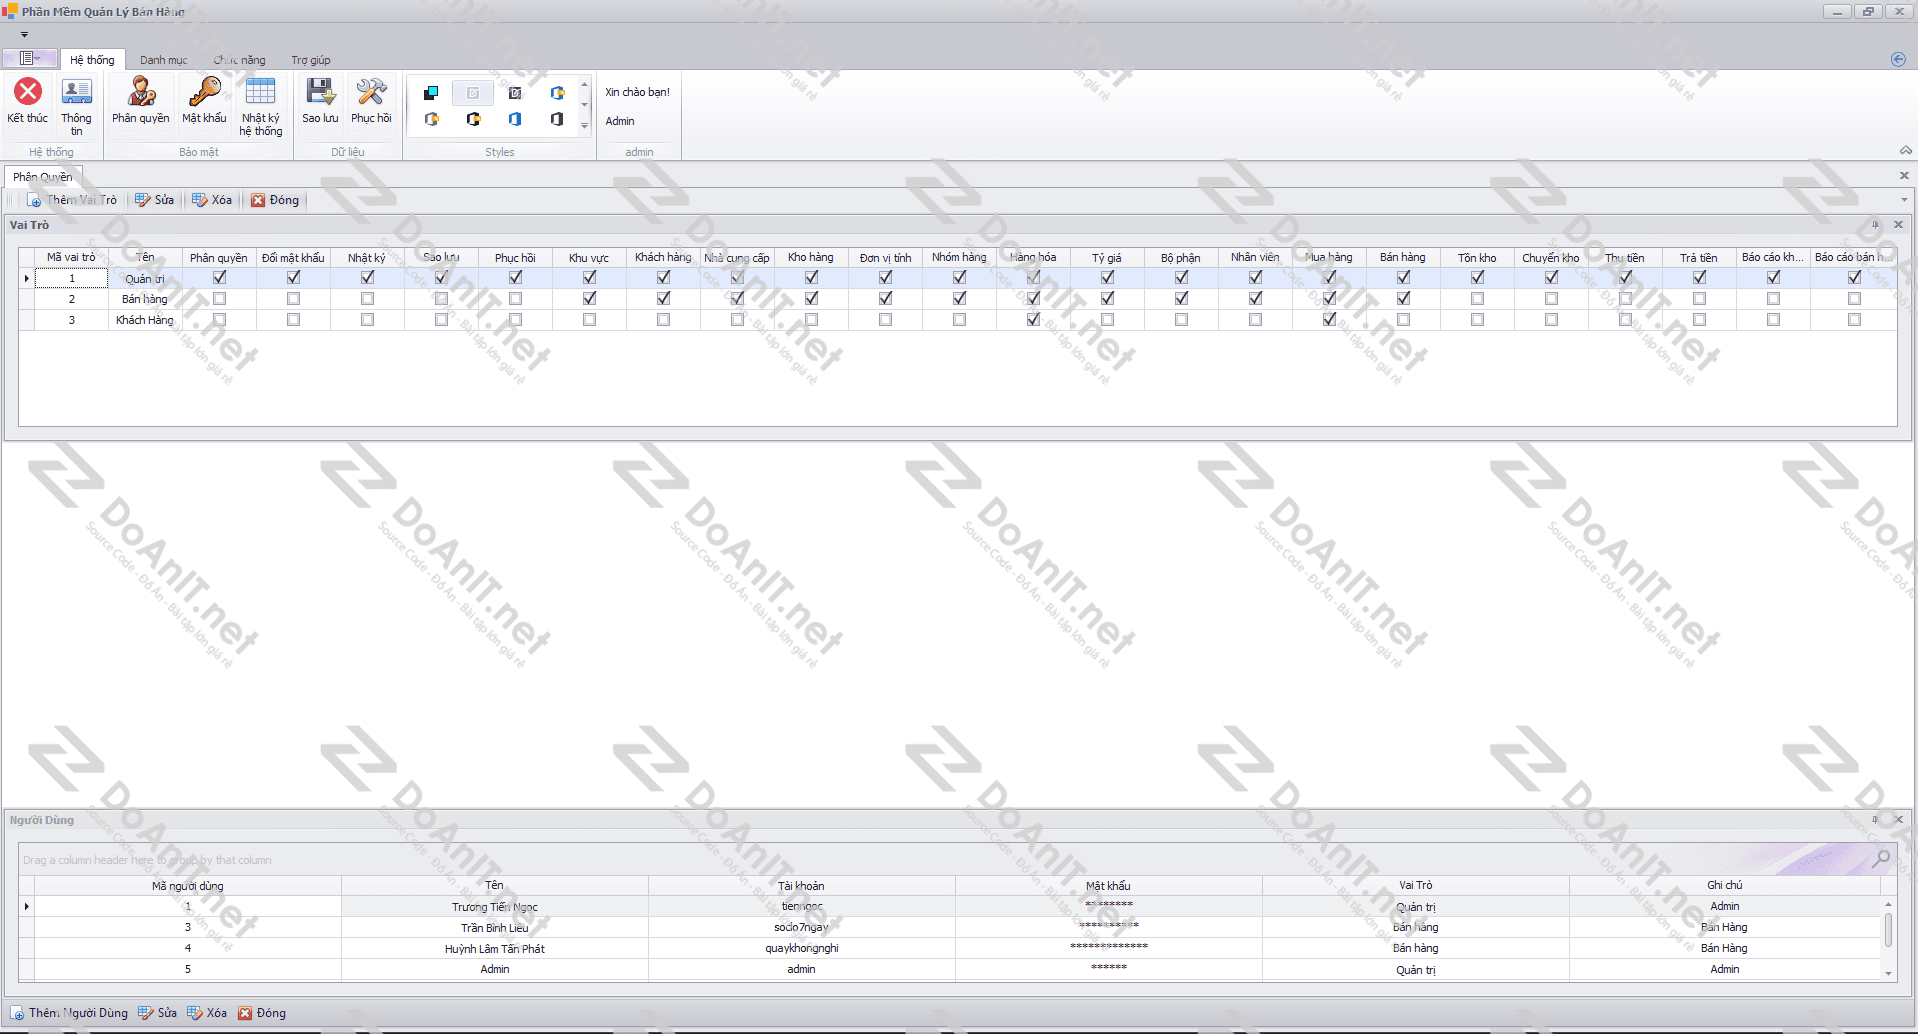Click Đóng in the bottom user toolbar

point(262,1013)
